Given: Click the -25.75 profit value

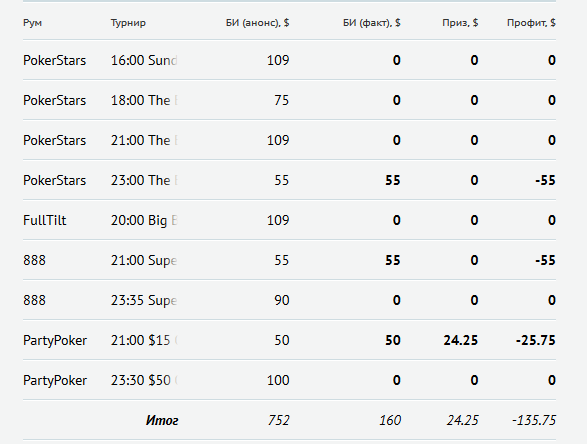Looking at the screenshot, I should click(535, 340).
